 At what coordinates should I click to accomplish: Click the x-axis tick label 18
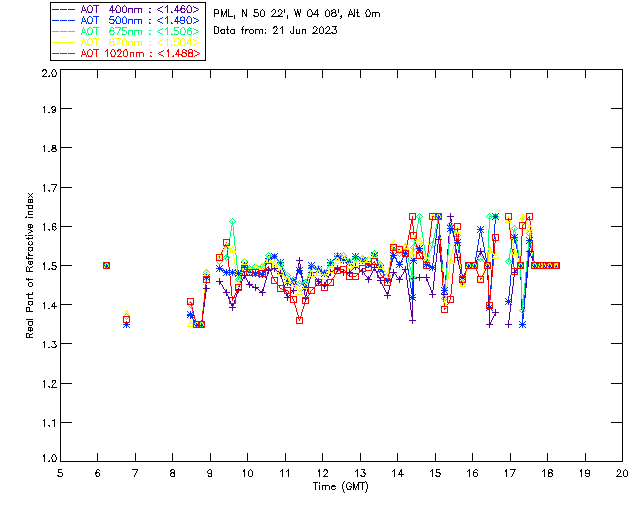[x=547, y=473]
